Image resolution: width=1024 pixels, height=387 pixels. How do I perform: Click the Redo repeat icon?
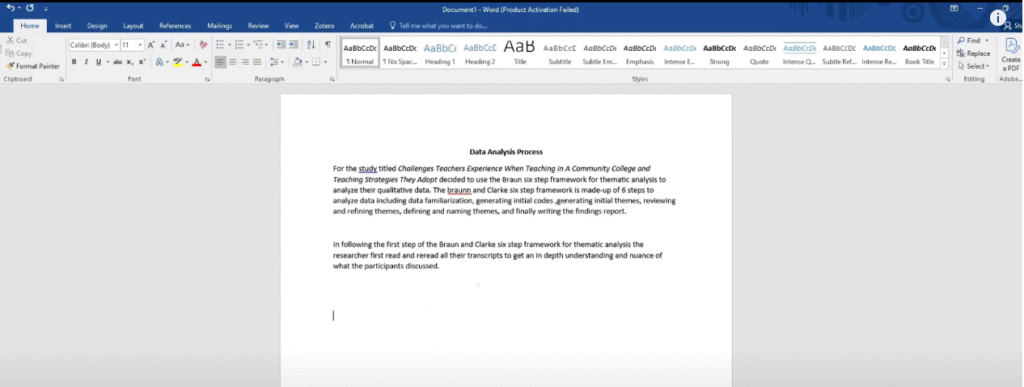pyautogui.click(x=30, y=8)
